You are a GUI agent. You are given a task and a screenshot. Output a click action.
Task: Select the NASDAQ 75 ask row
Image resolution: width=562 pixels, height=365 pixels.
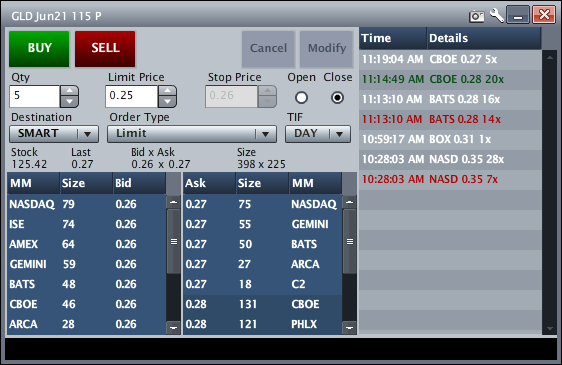coord(262,204)
